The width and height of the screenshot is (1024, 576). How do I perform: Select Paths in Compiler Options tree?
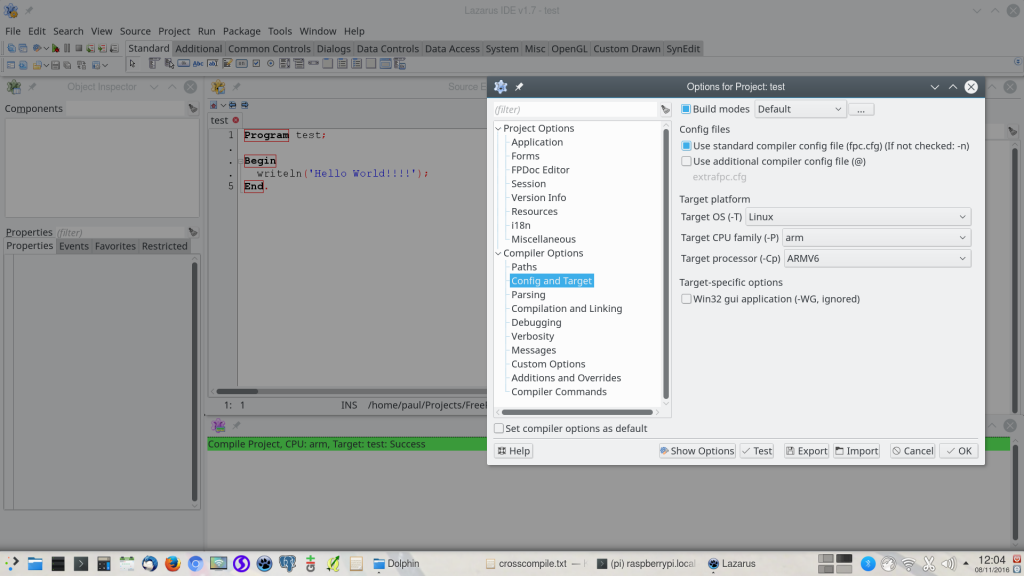524,267
